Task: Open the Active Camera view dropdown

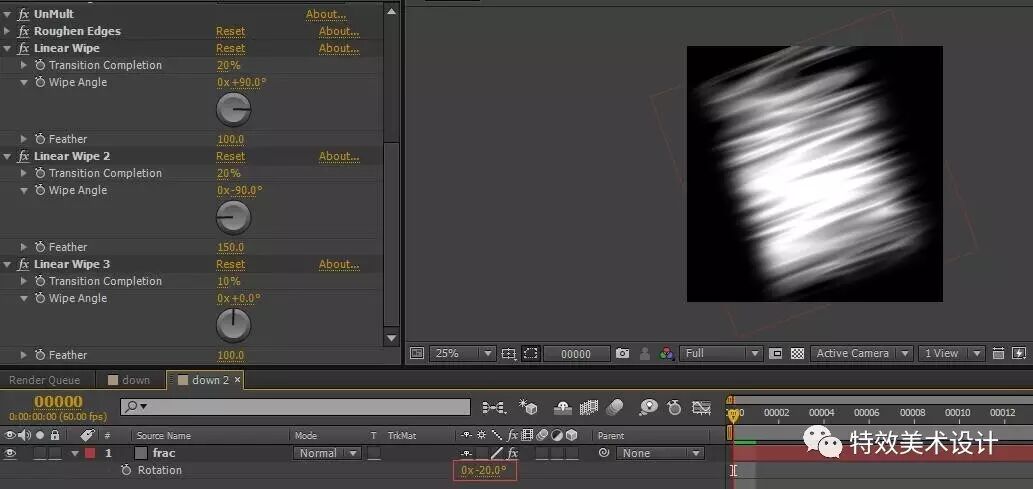Action: point(862,353)
